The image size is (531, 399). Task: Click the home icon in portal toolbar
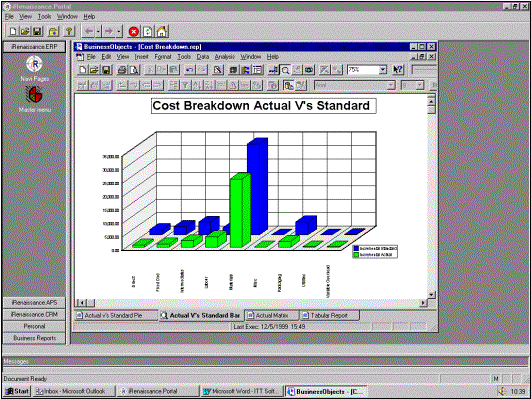point(162,32)
